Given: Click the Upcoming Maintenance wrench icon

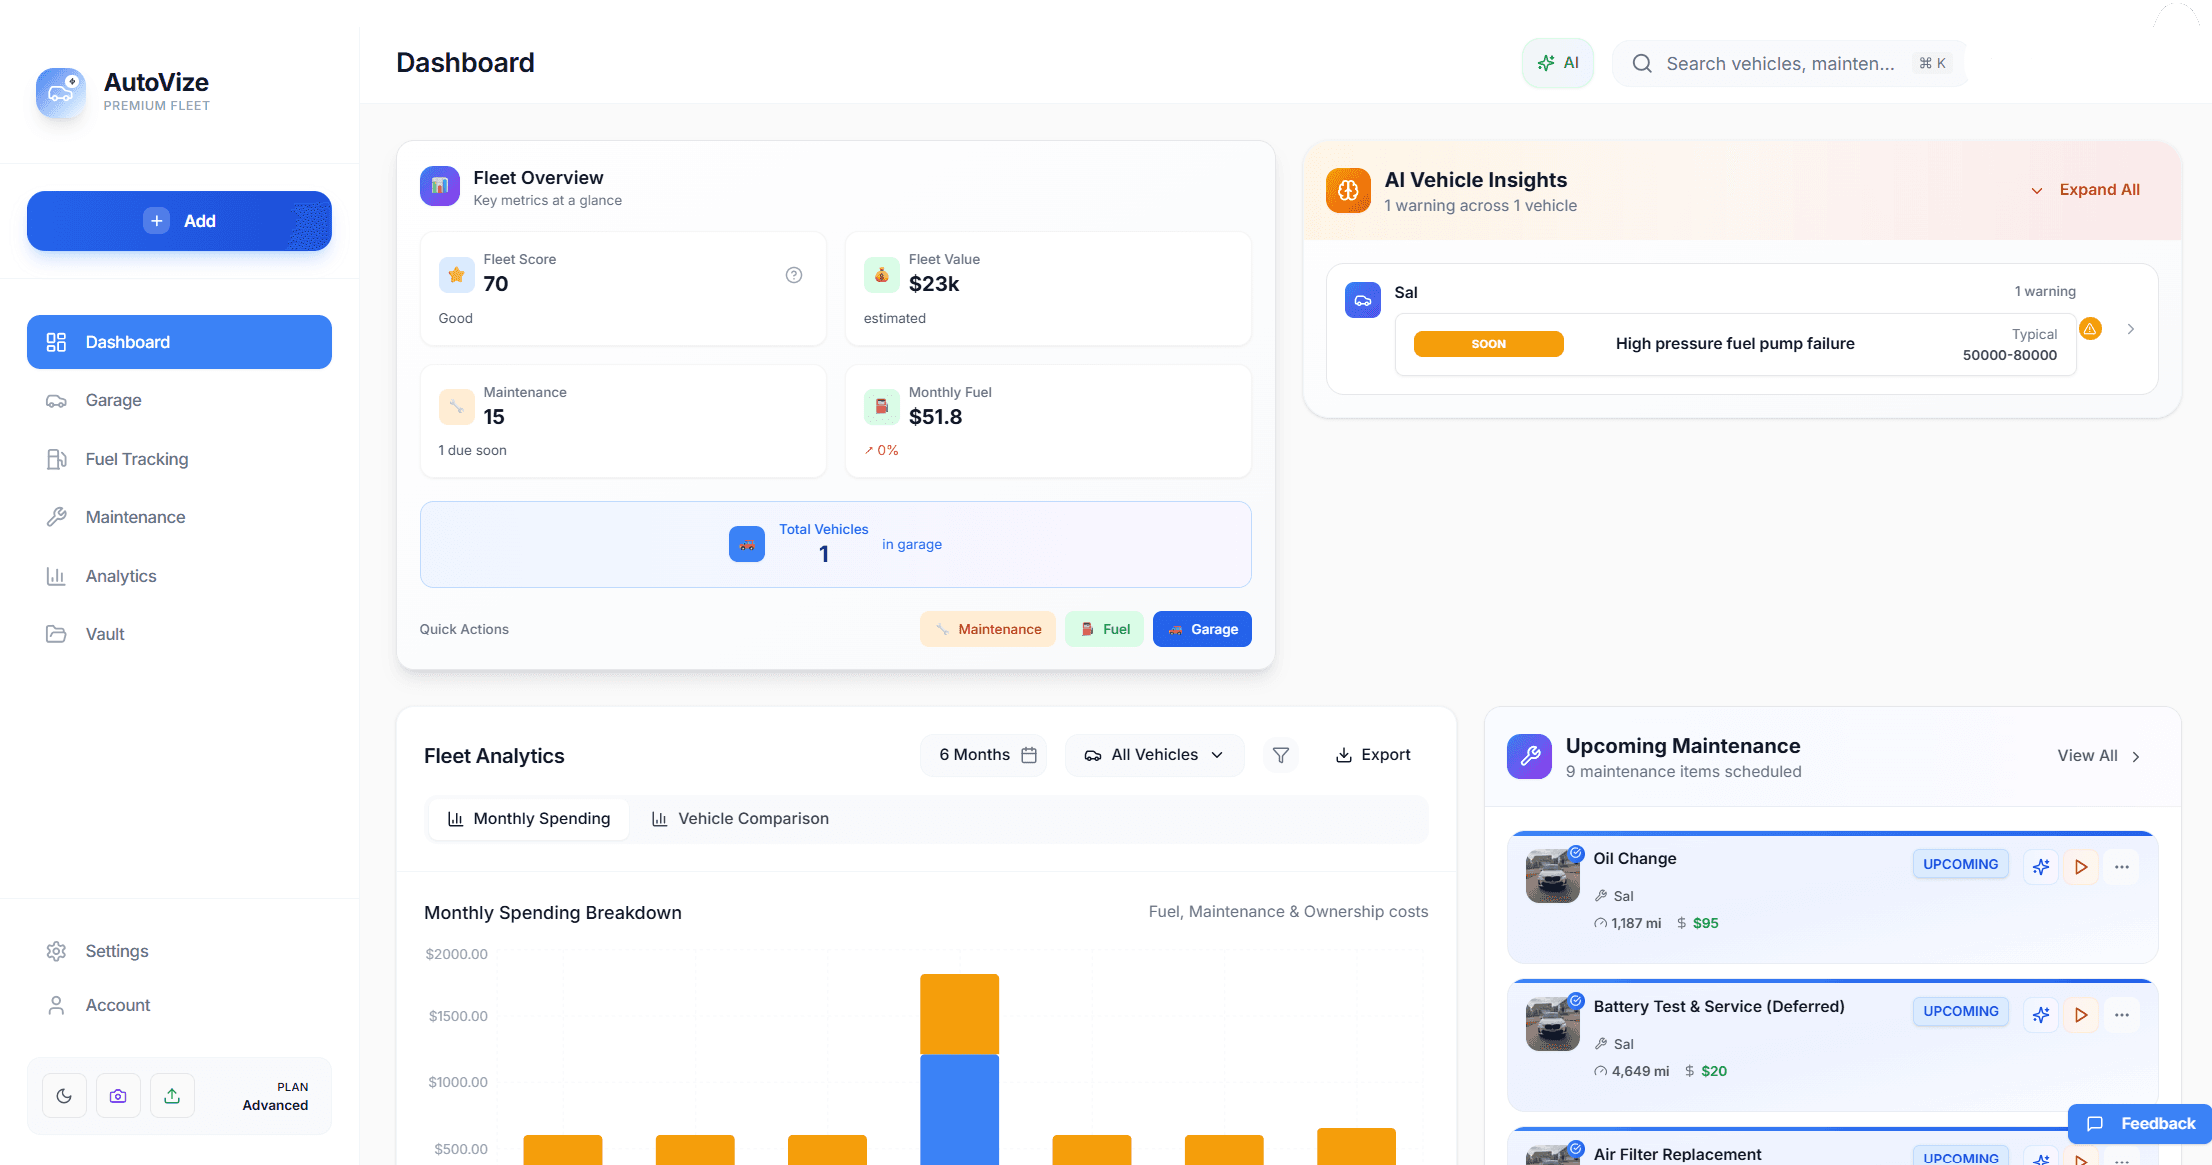Looking at the screenshot, I should 1530,757.
